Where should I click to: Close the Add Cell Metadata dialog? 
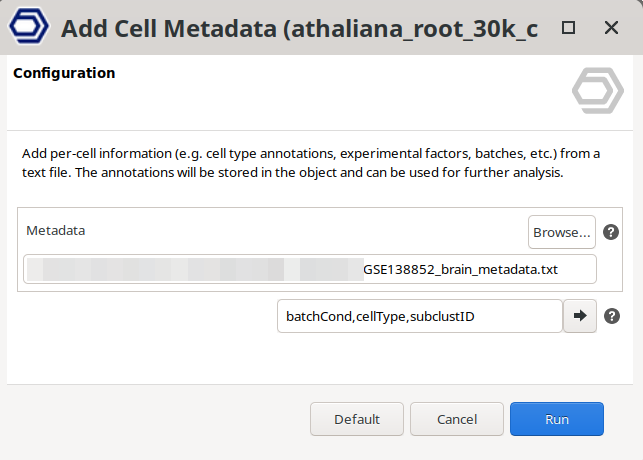point(612,28)
